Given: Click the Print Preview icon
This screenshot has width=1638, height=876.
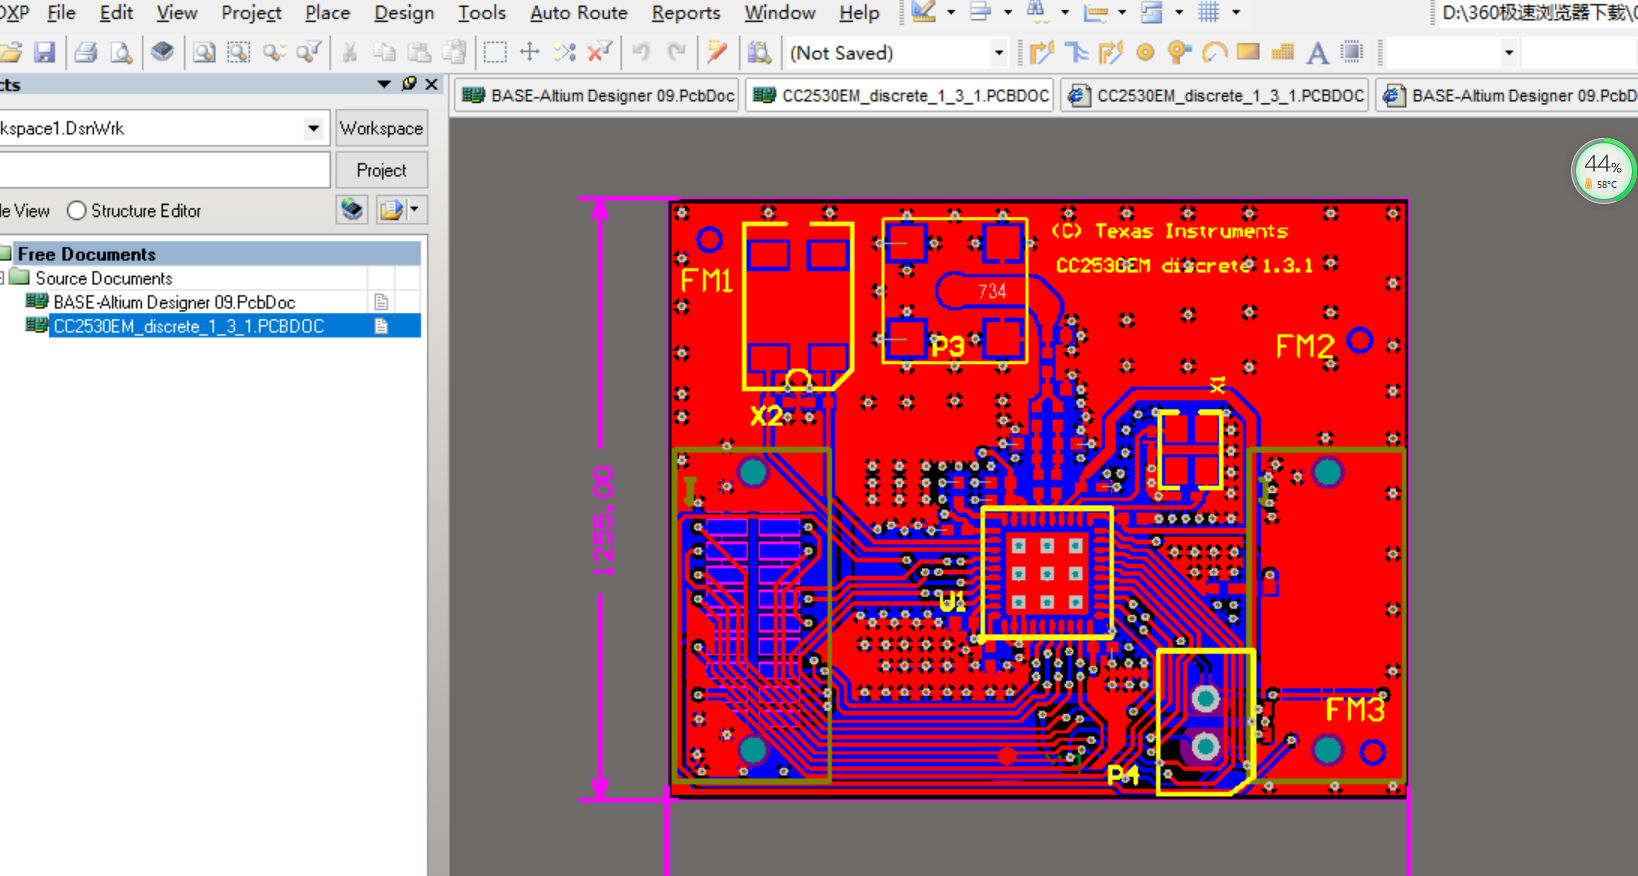Looking at the screenshot, I should [x=121, y=52].
